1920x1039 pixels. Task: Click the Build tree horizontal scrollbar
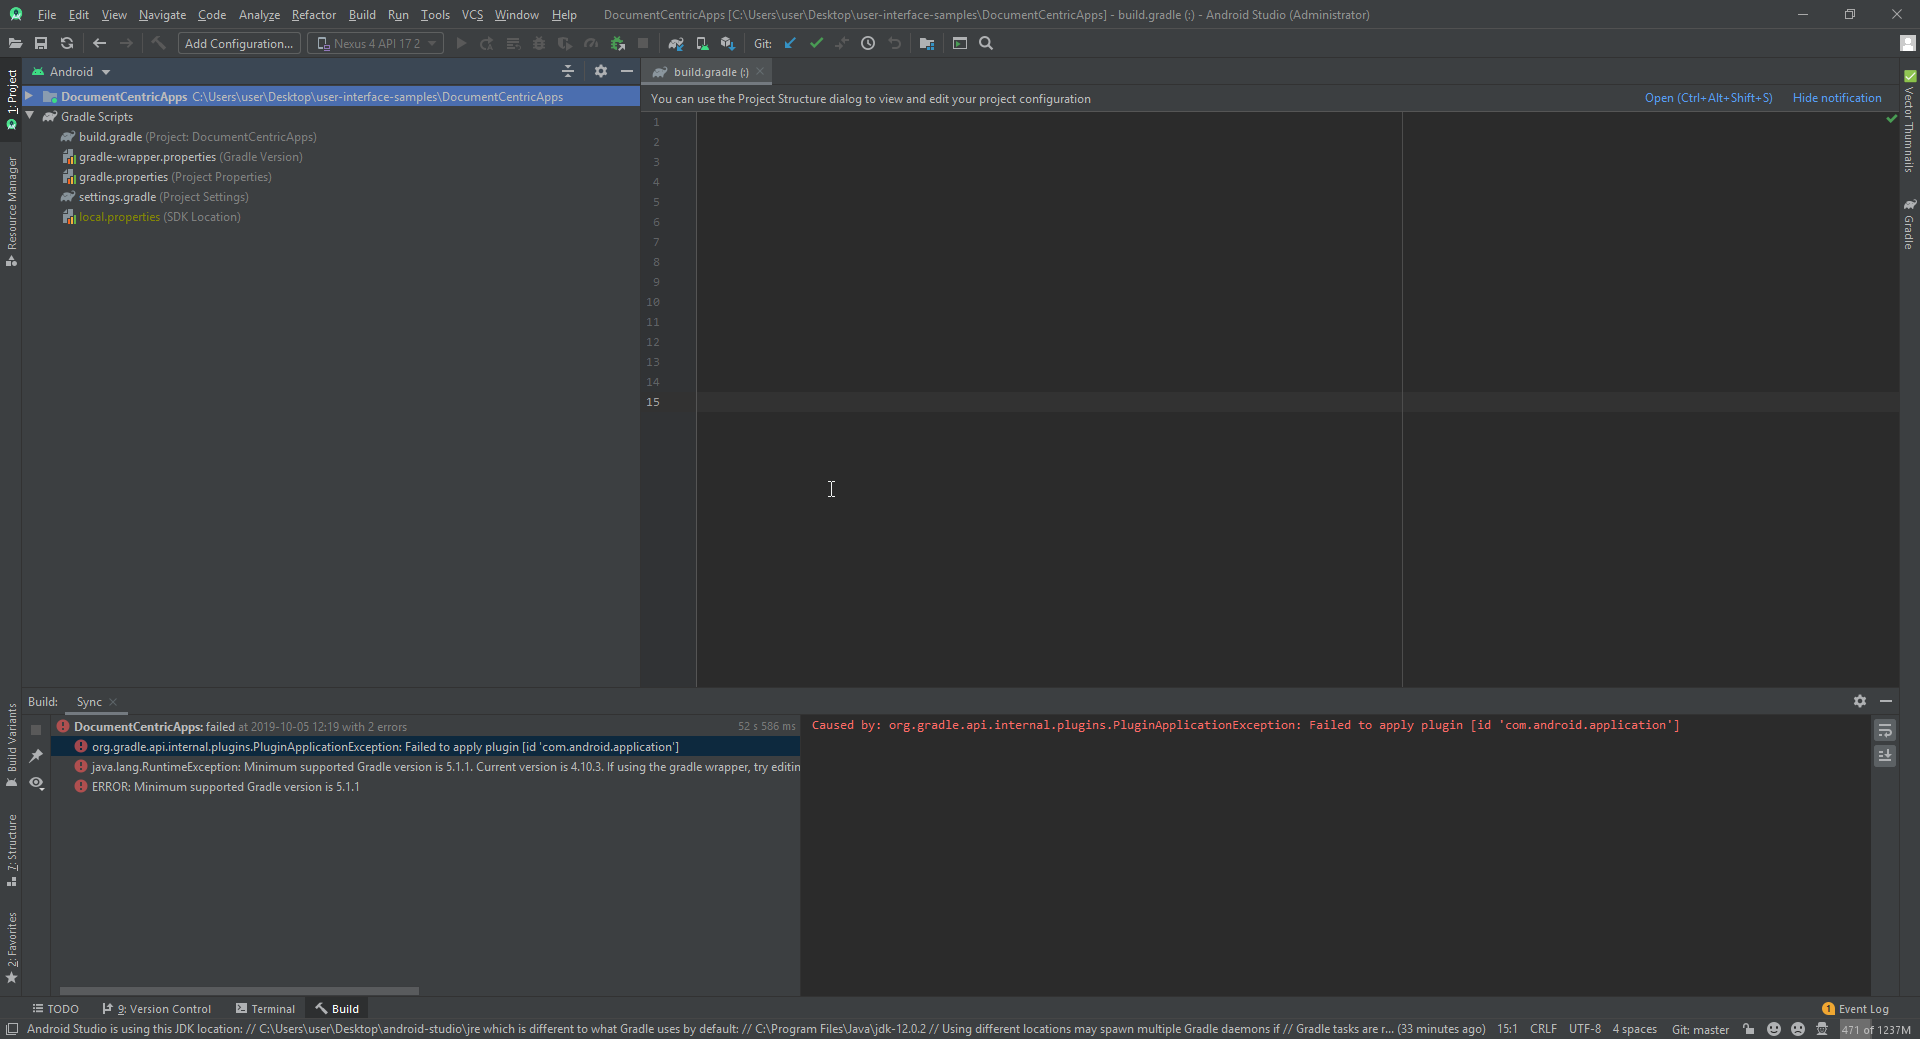point(239,991)
